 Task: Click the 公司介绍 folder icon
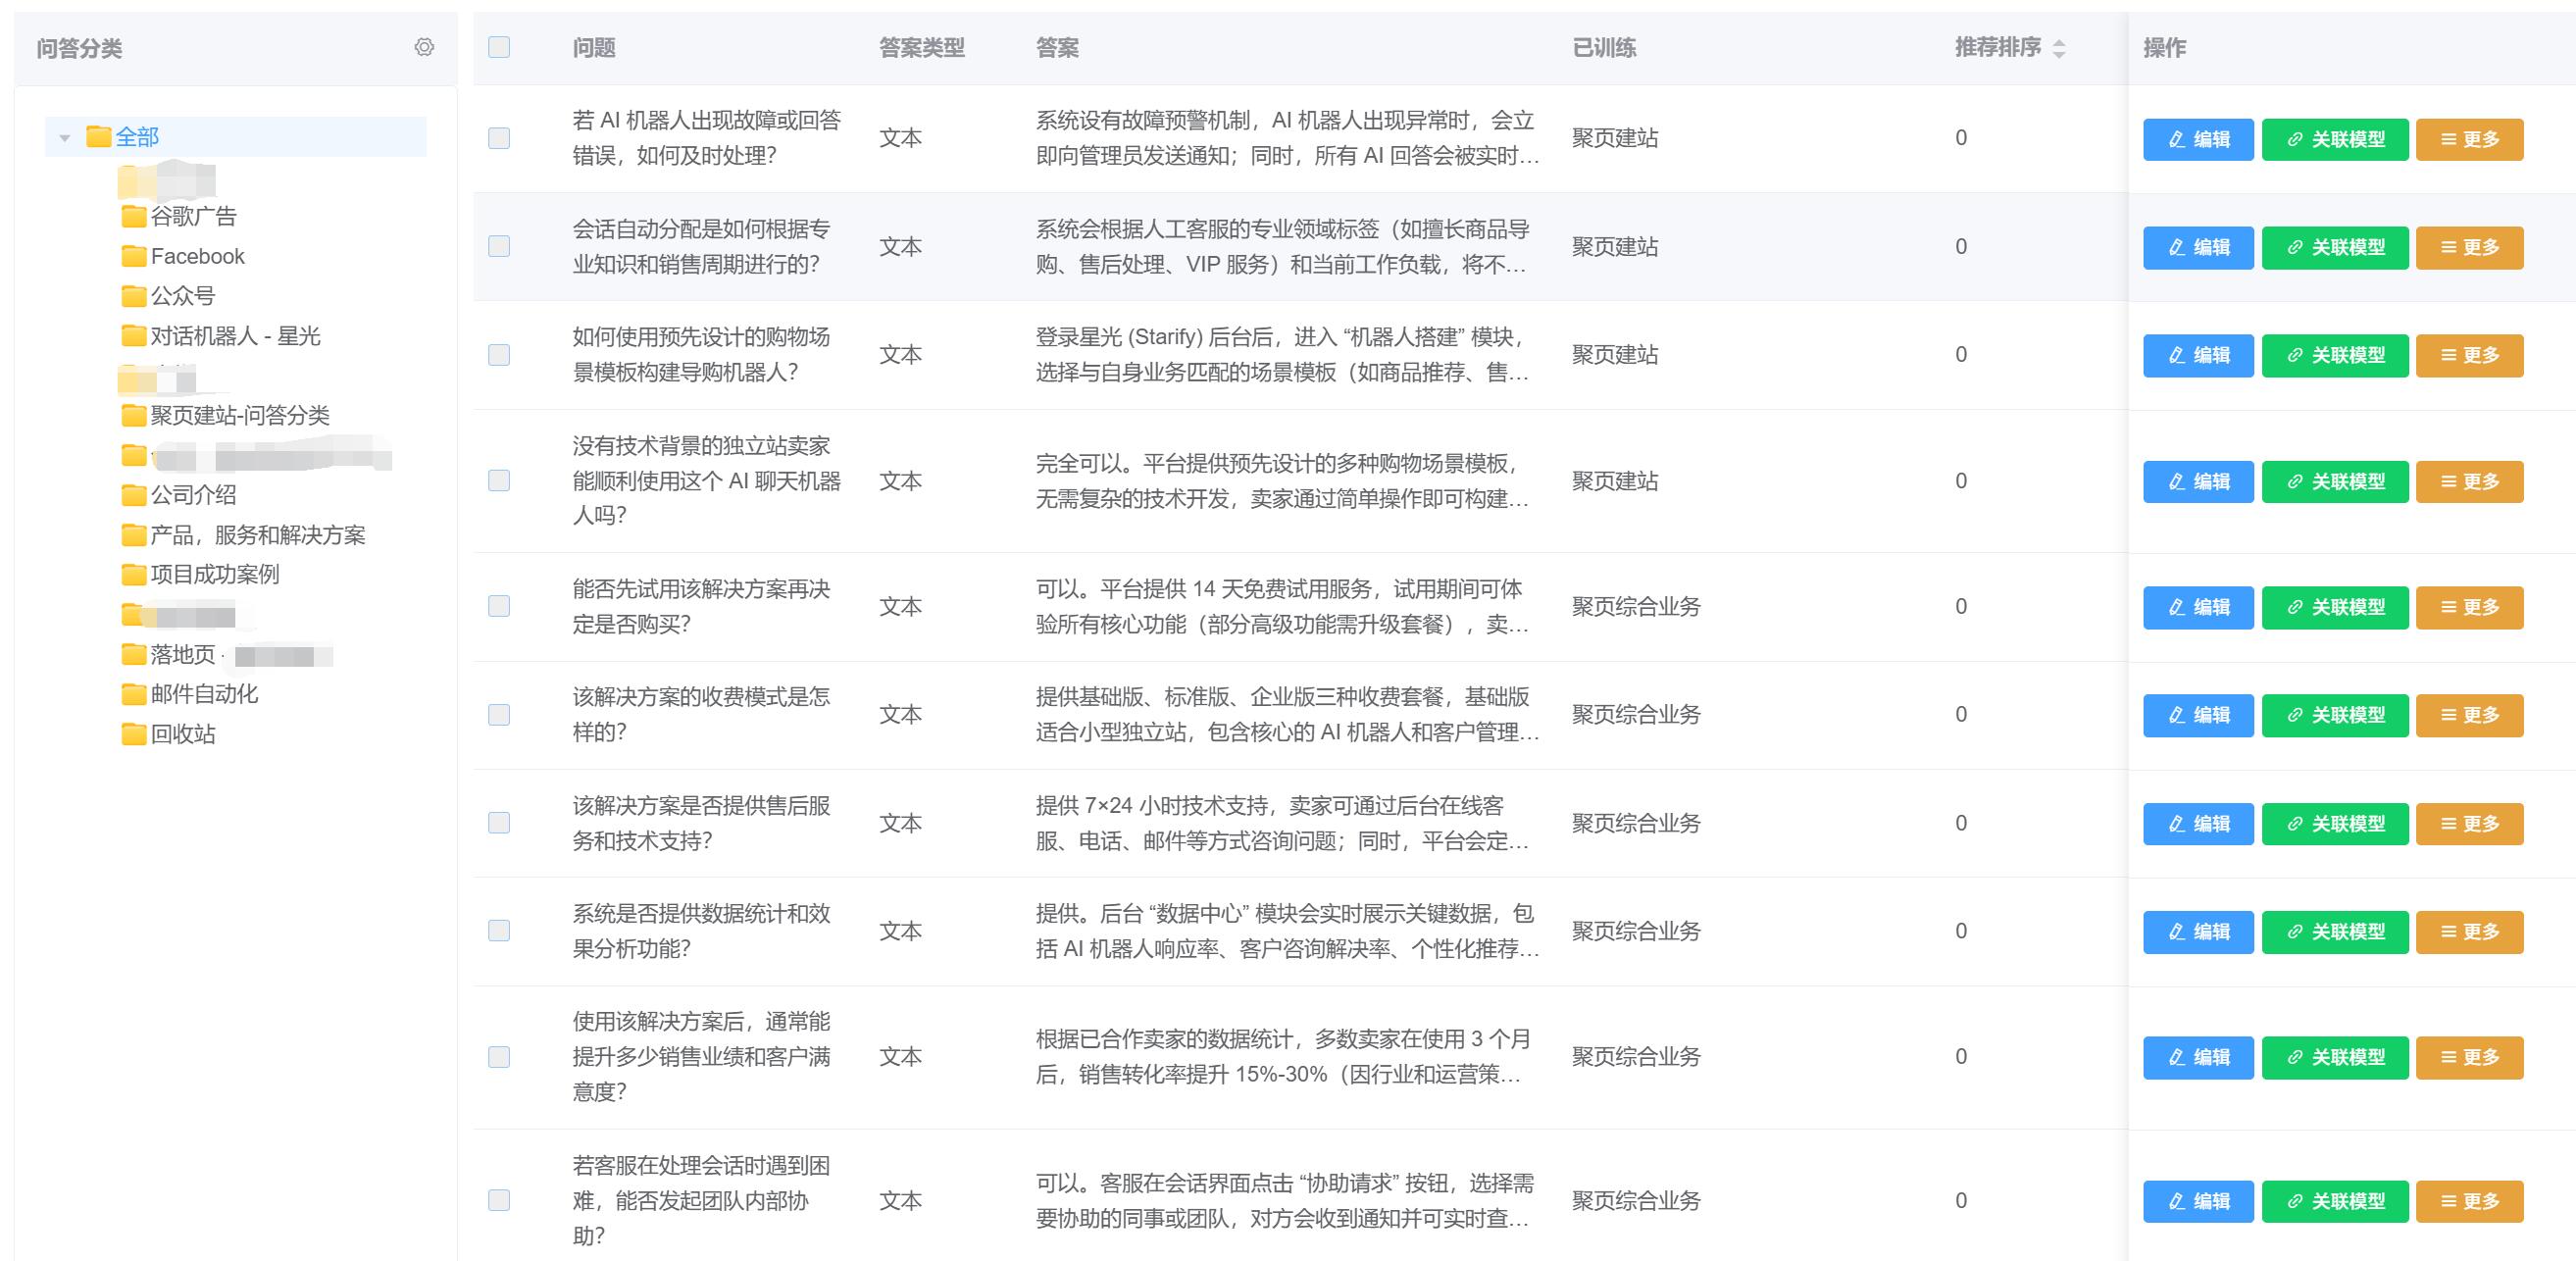pos(133,495)
